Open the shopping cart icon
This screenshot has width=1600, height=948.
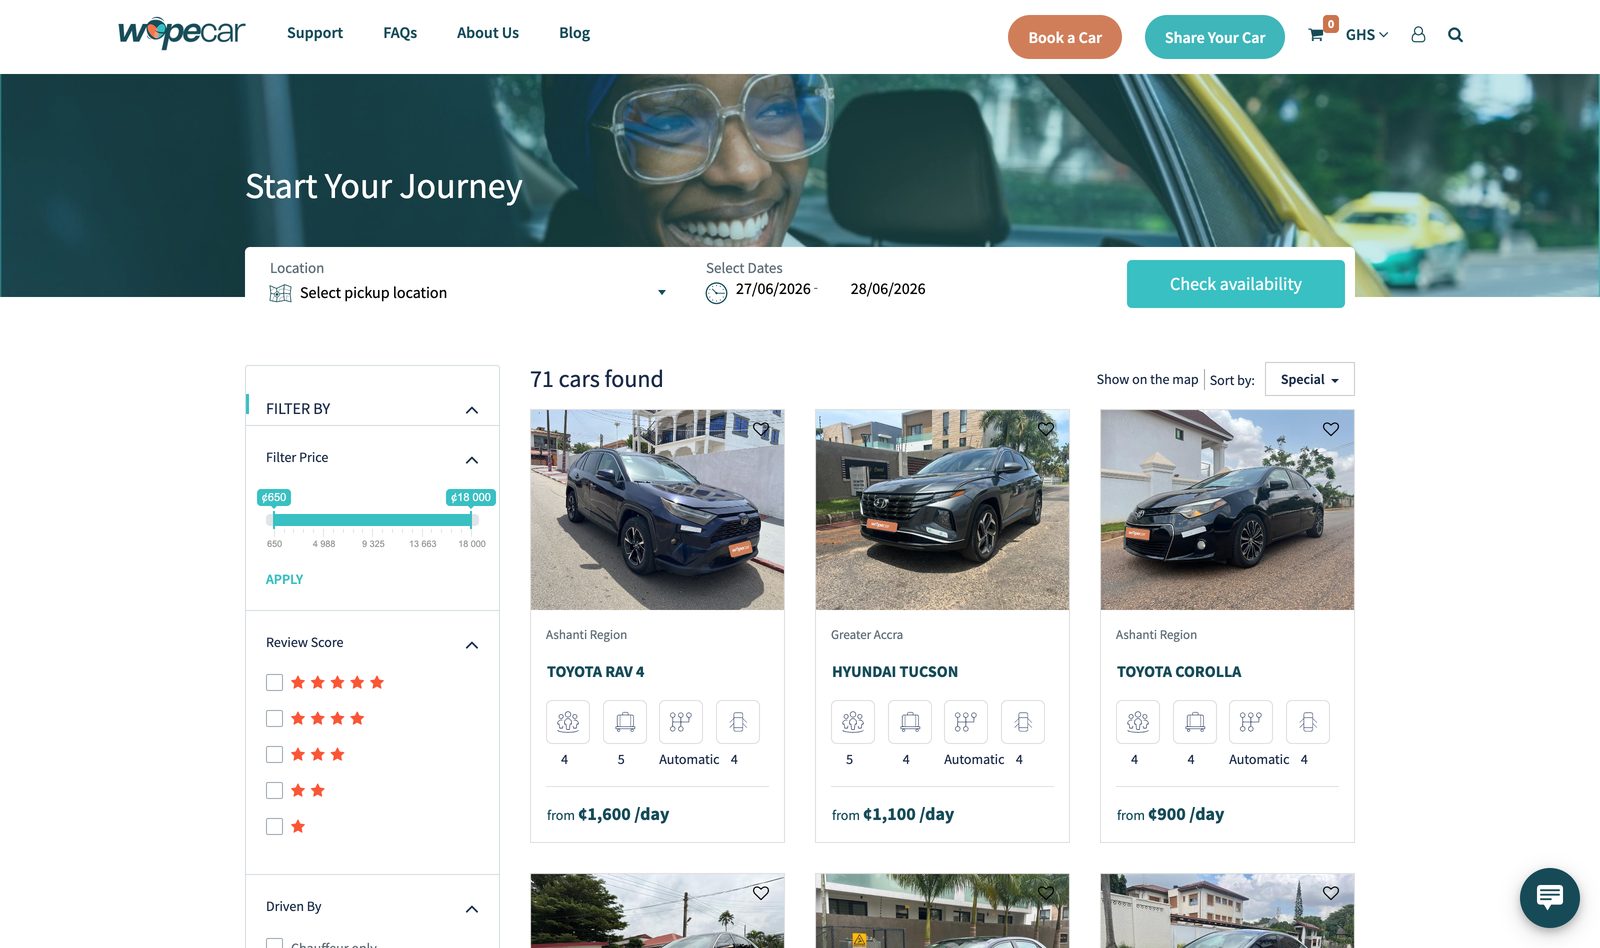pyautogui.click(x=1316, y=35)
